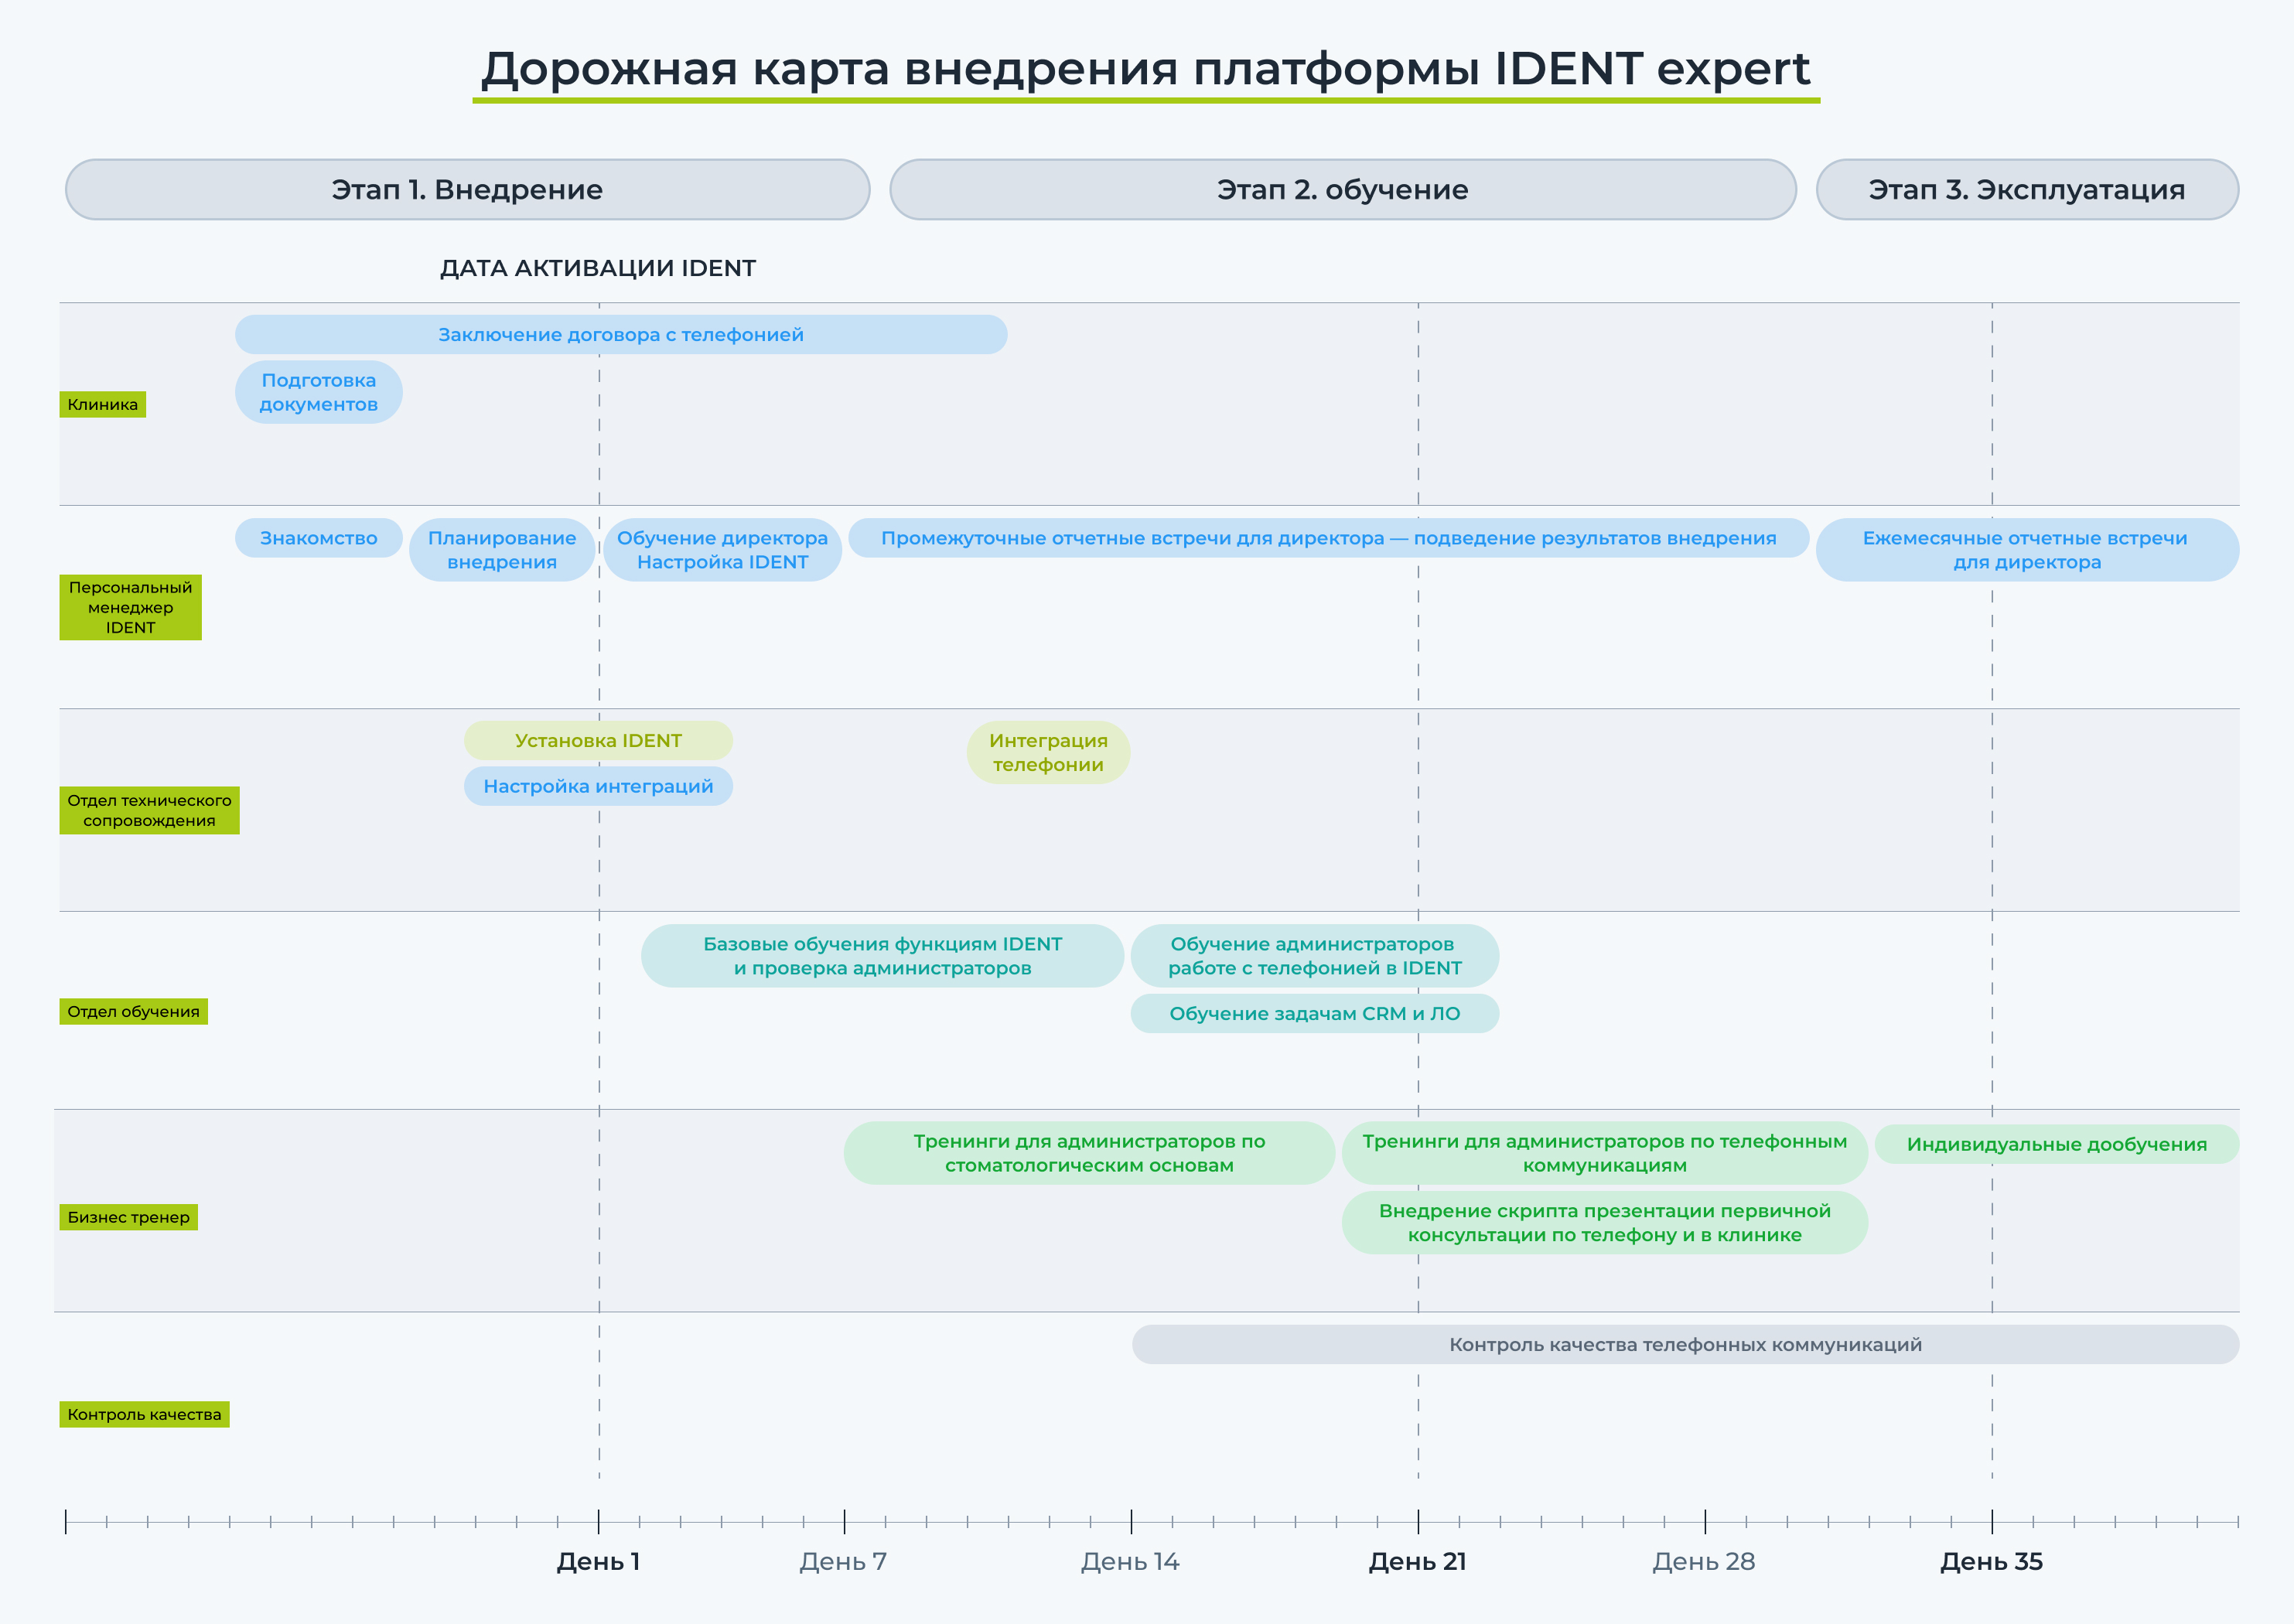Image resolution: width=2294 pixels, height=1624 pixels.
Task: Select the 'Отдел обучения' row label
Action: tap(134, 1011)
